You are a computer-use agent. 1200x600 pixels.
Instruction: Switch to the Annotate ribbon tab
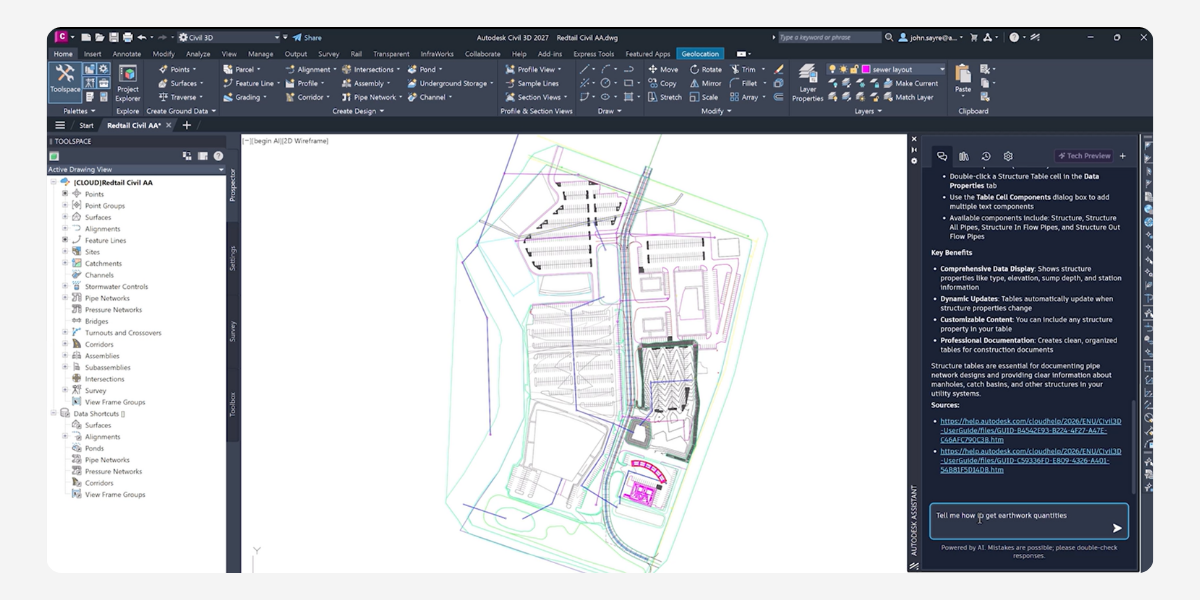point(126,54)
